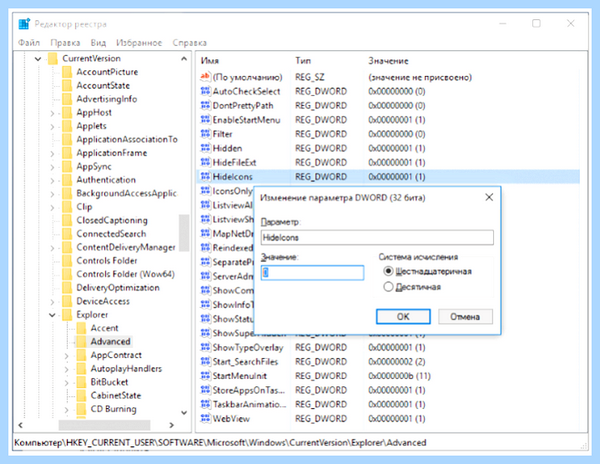
Task: Click the folder icon of DeviceAccess key
Action: [67, 301]
